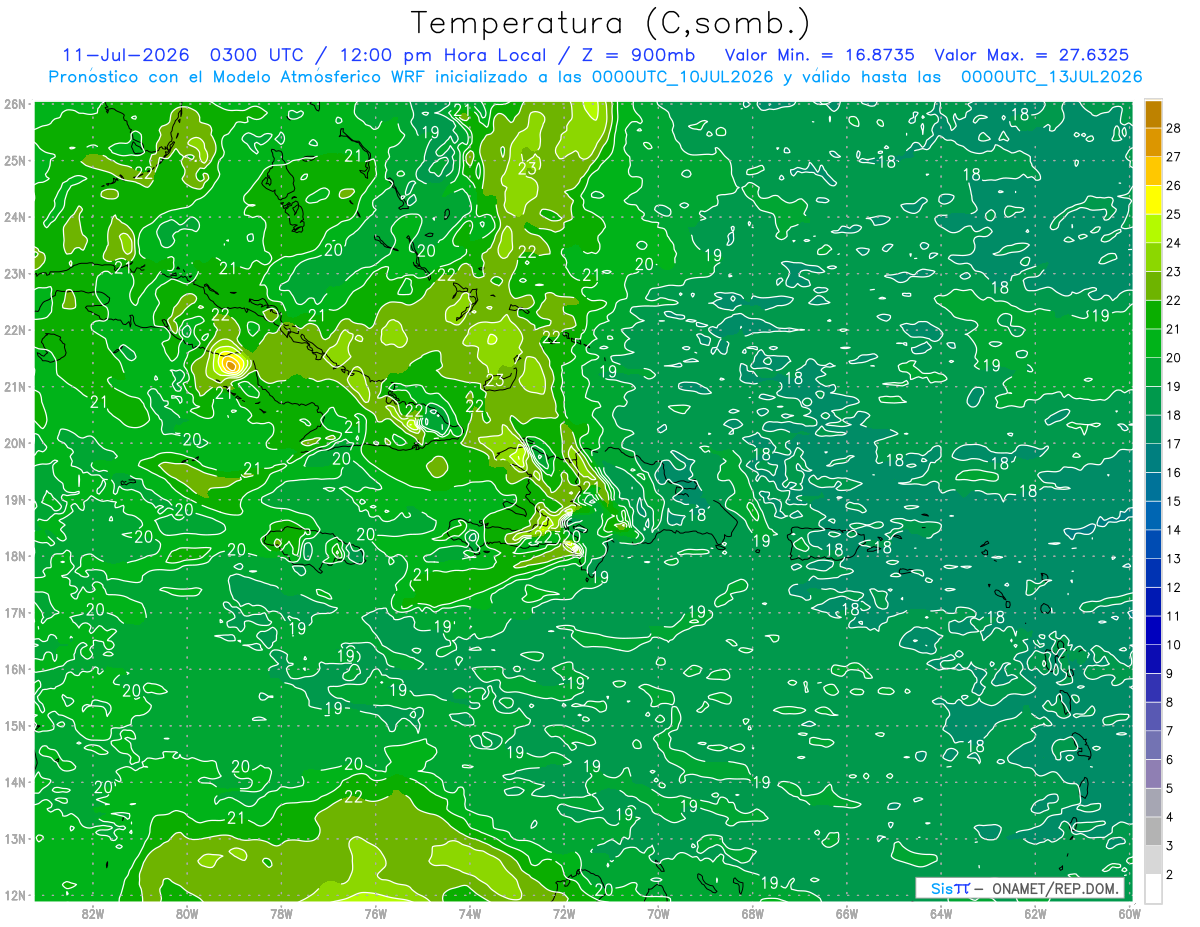Screen dimensions: 1200x927
Task: Click colorbar value label "24"
Action: (x=1173, y=243)
